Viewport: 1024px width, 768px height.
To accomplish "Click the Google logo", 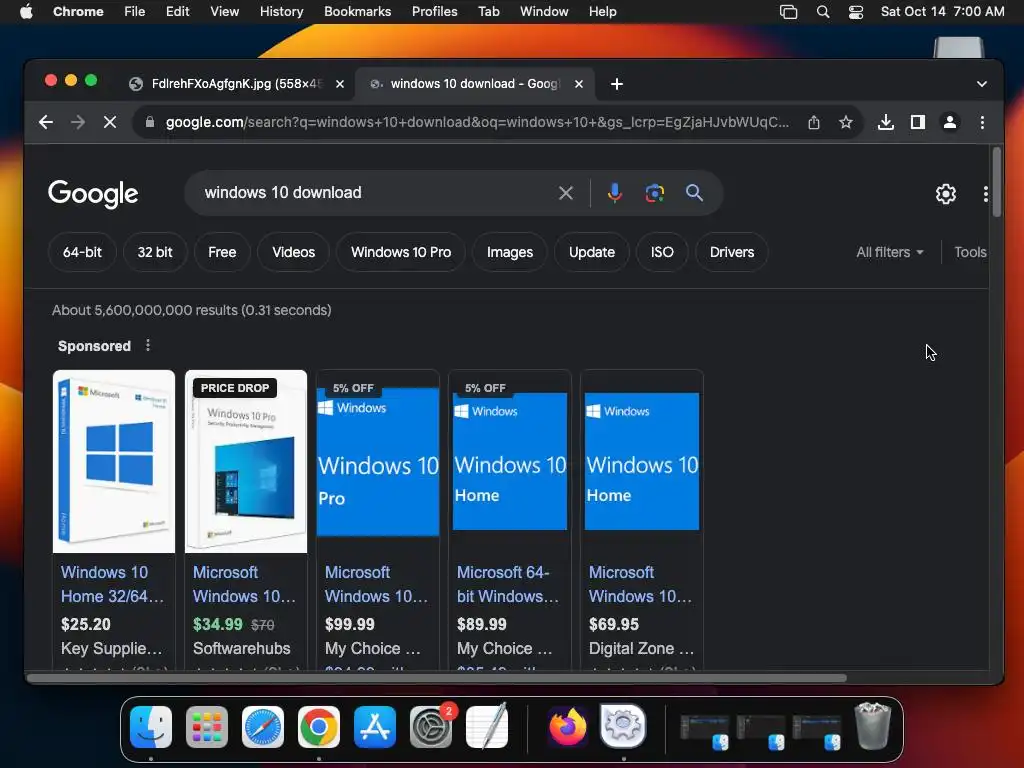I will pyautogui.click(x=93, y=193).
